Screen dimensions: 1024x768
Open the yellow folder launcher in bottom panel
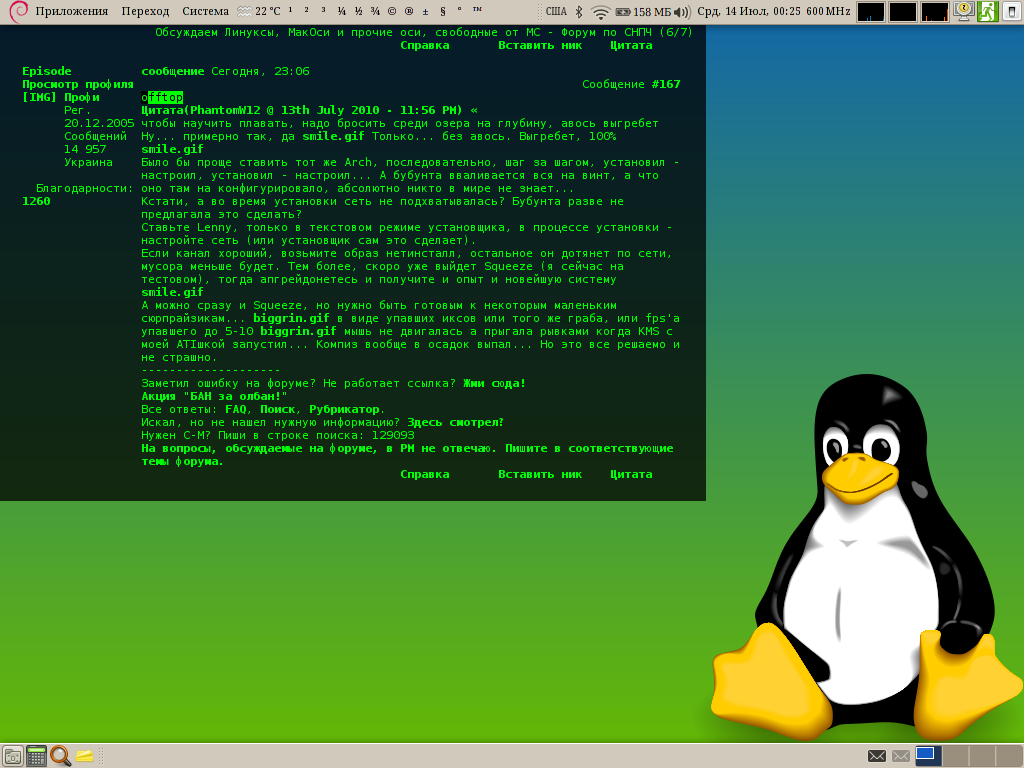coord(84,756)
